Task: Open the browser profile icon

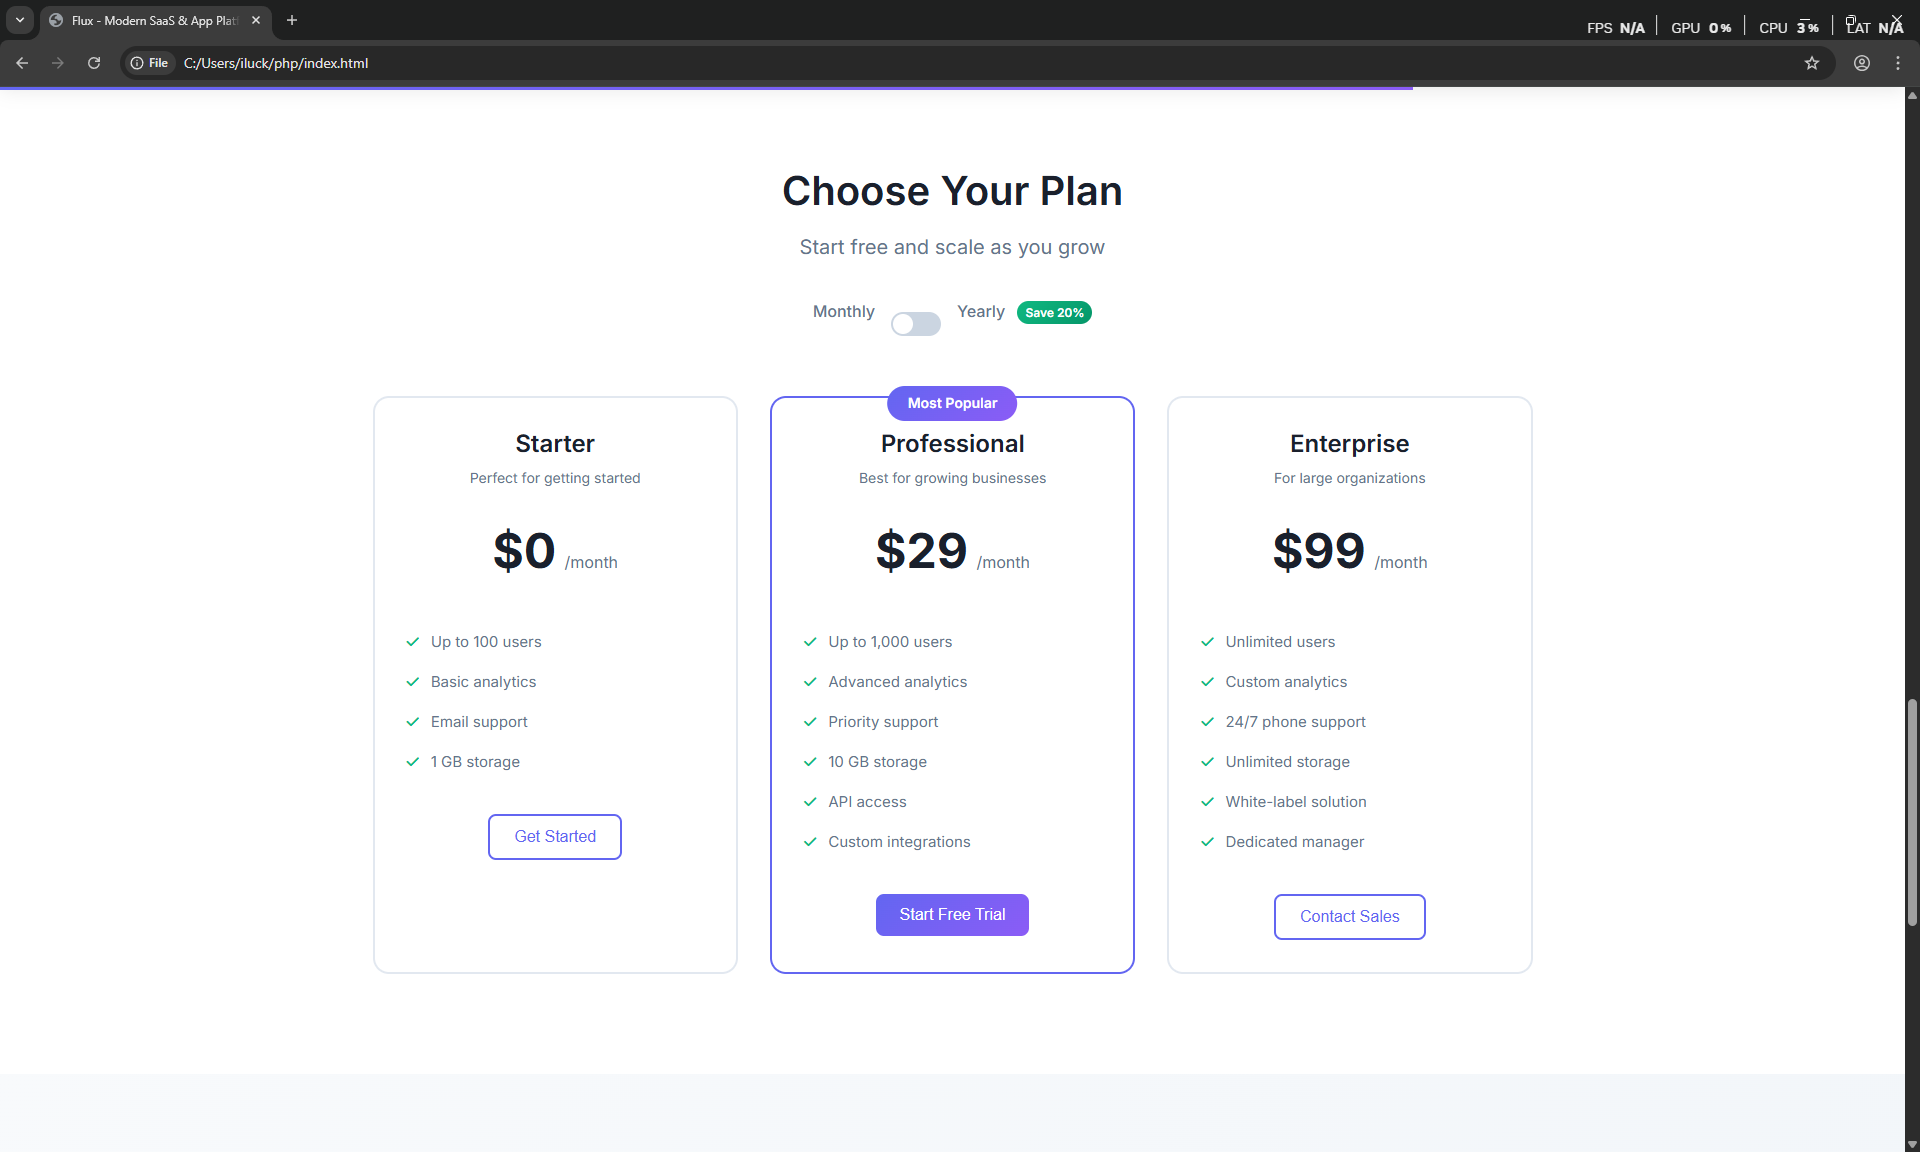Action: (1862, 63)
